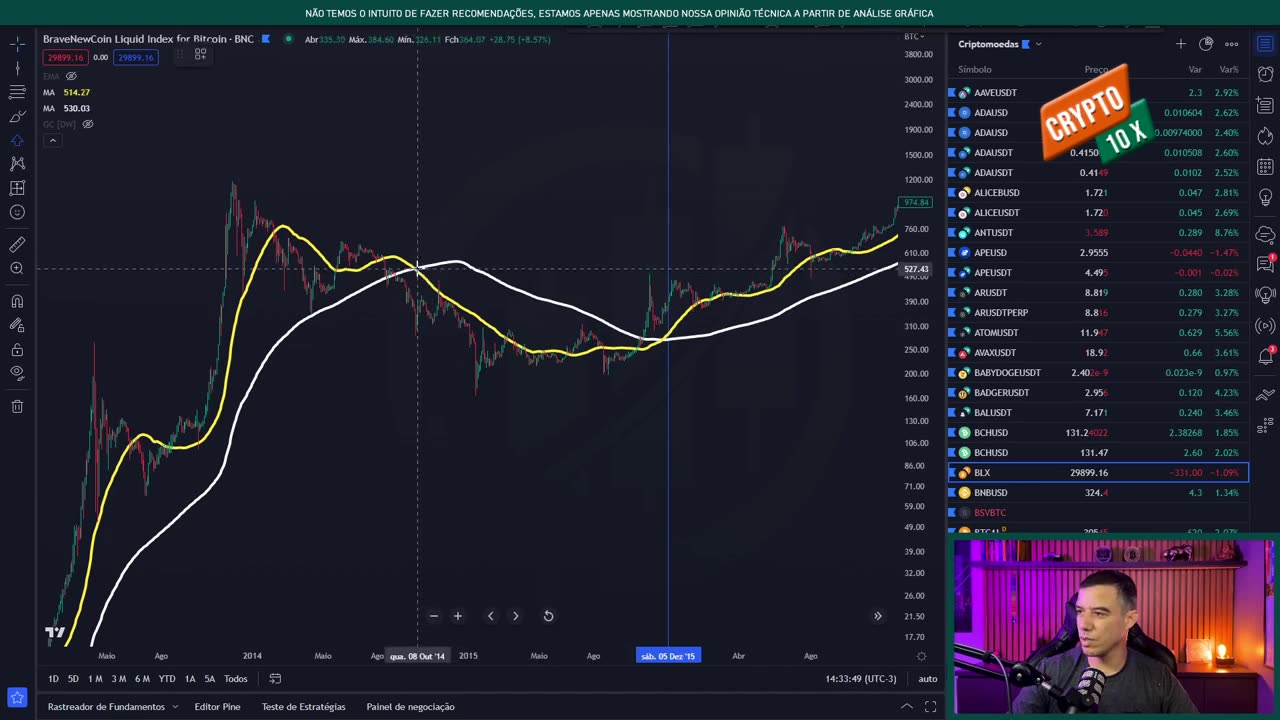This screenshot has width=1280, height=720.
Task: Select the highlighted arrow shape tool
Action: pos(17,140)
